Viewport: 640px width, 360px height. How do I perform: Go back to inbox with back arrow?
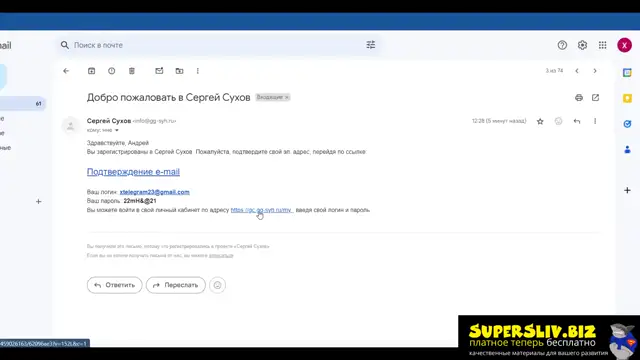tap(66, 71)
